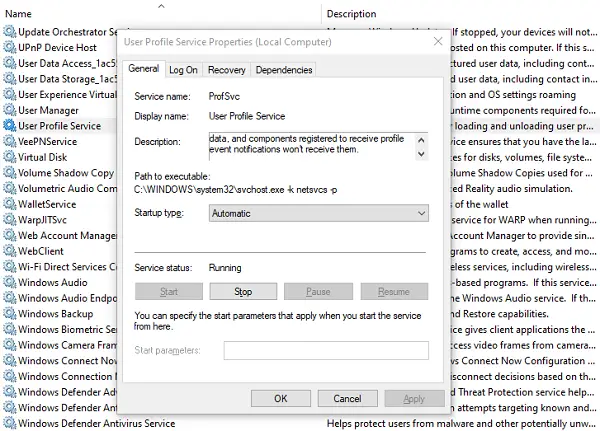Image resolution: width=600 pixels, height=431 pixels.
Task: Switch to the Log On tab
Action: point(183,70)
